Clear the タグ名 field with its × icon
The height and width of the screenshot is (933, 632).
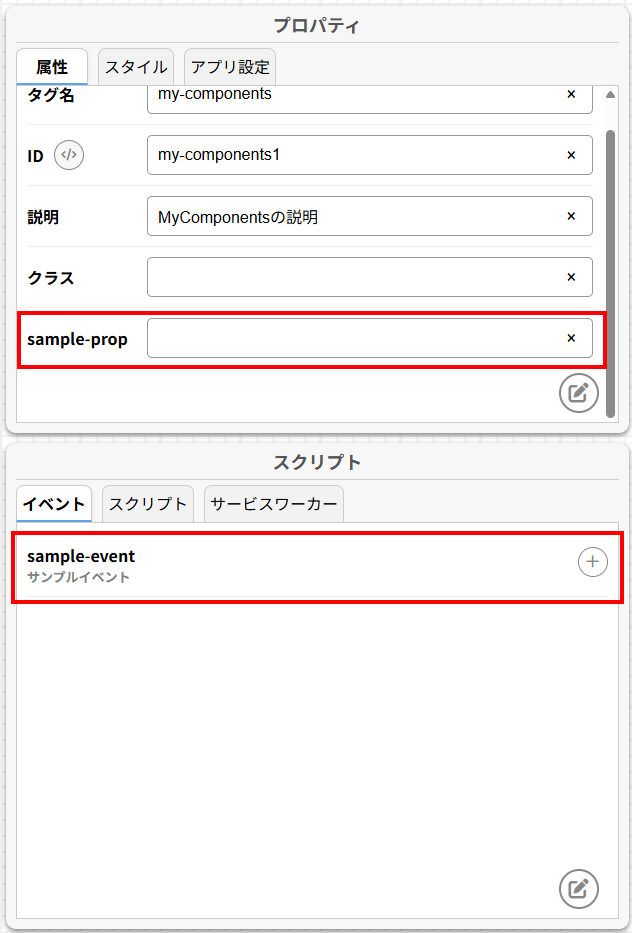pyautogui.click(x=571, y=94)
